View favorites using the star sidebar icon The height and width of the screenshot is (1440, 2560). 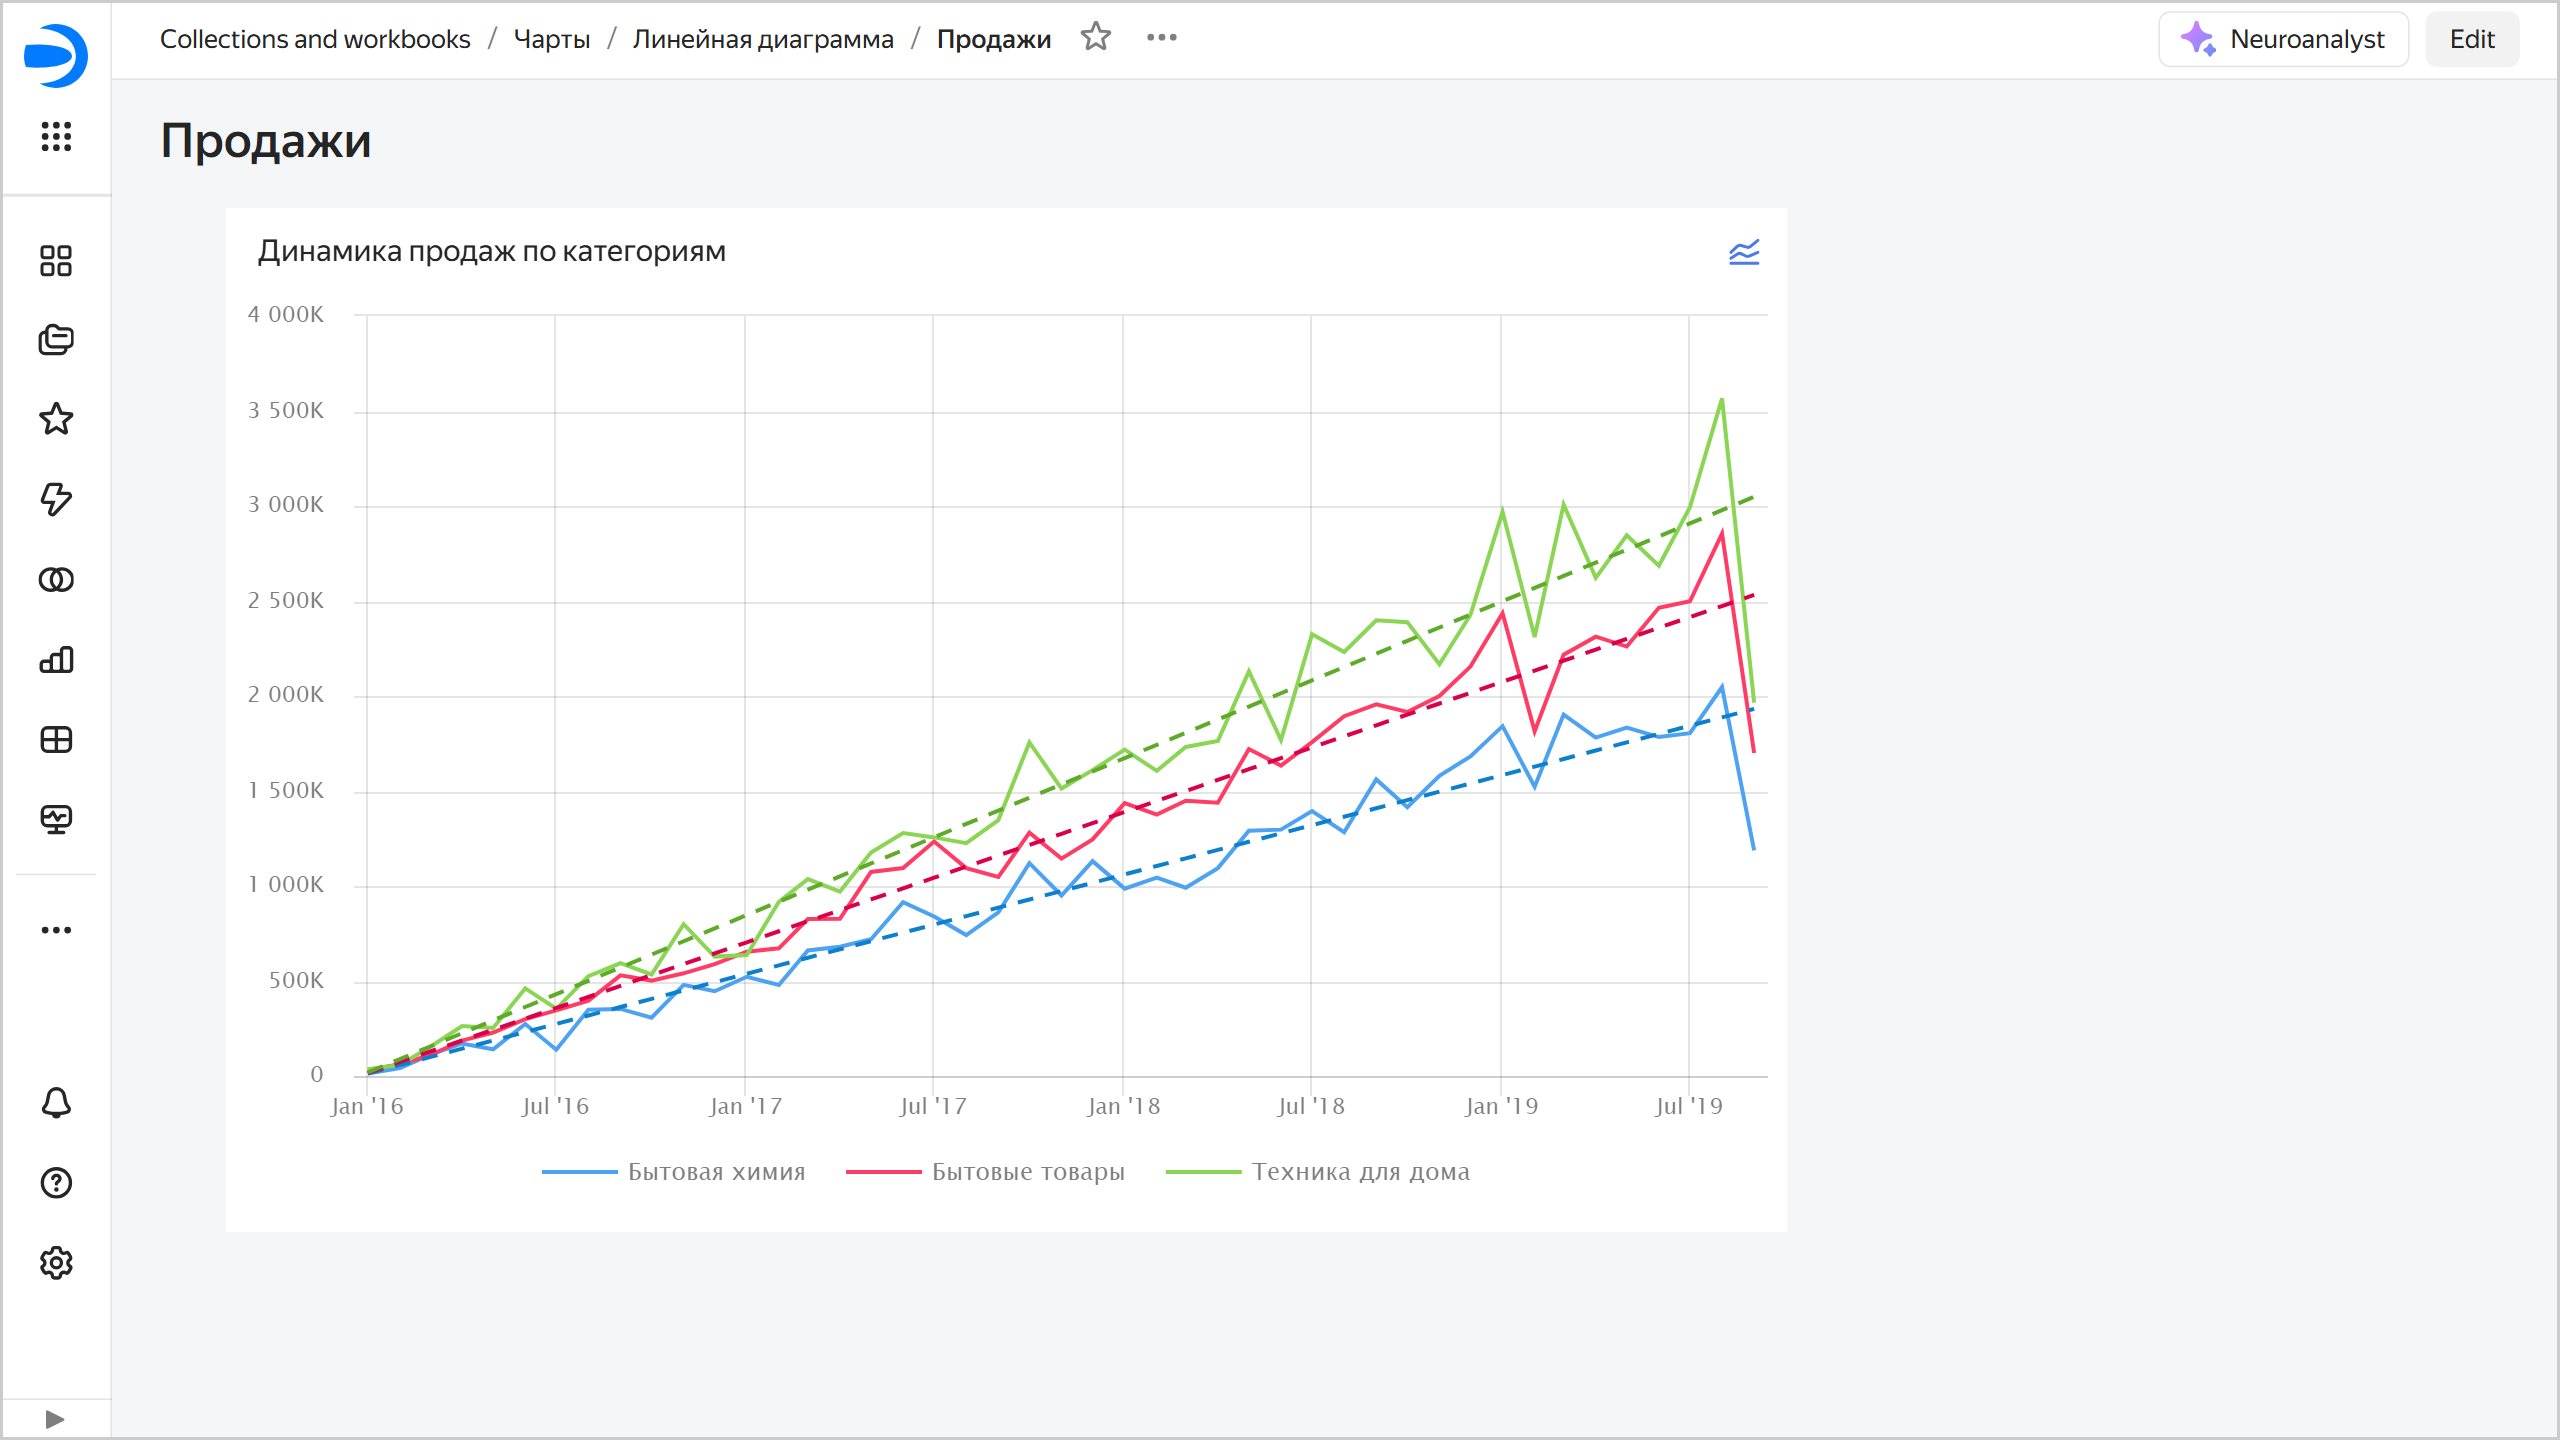click(x=57, y=420)
